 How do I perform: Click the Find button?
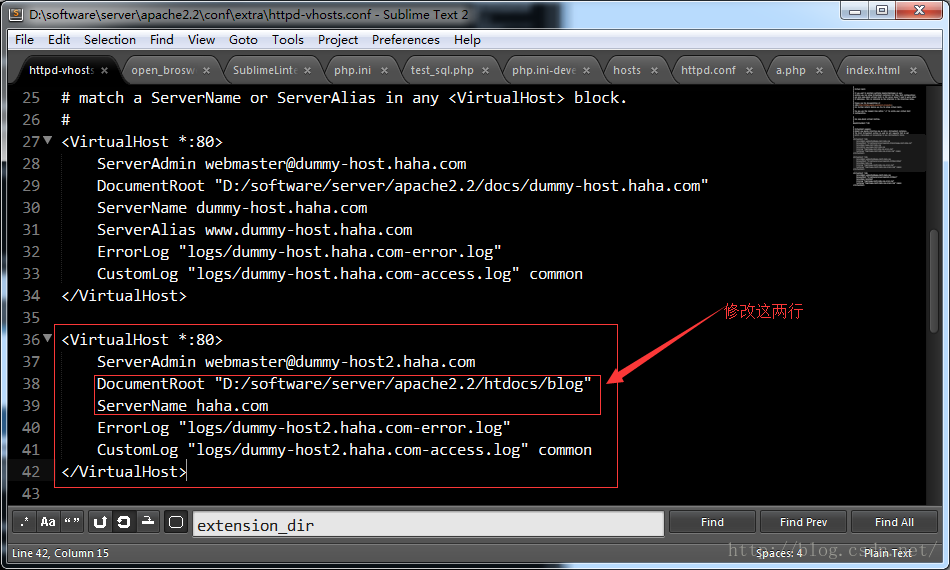(712, 522)
